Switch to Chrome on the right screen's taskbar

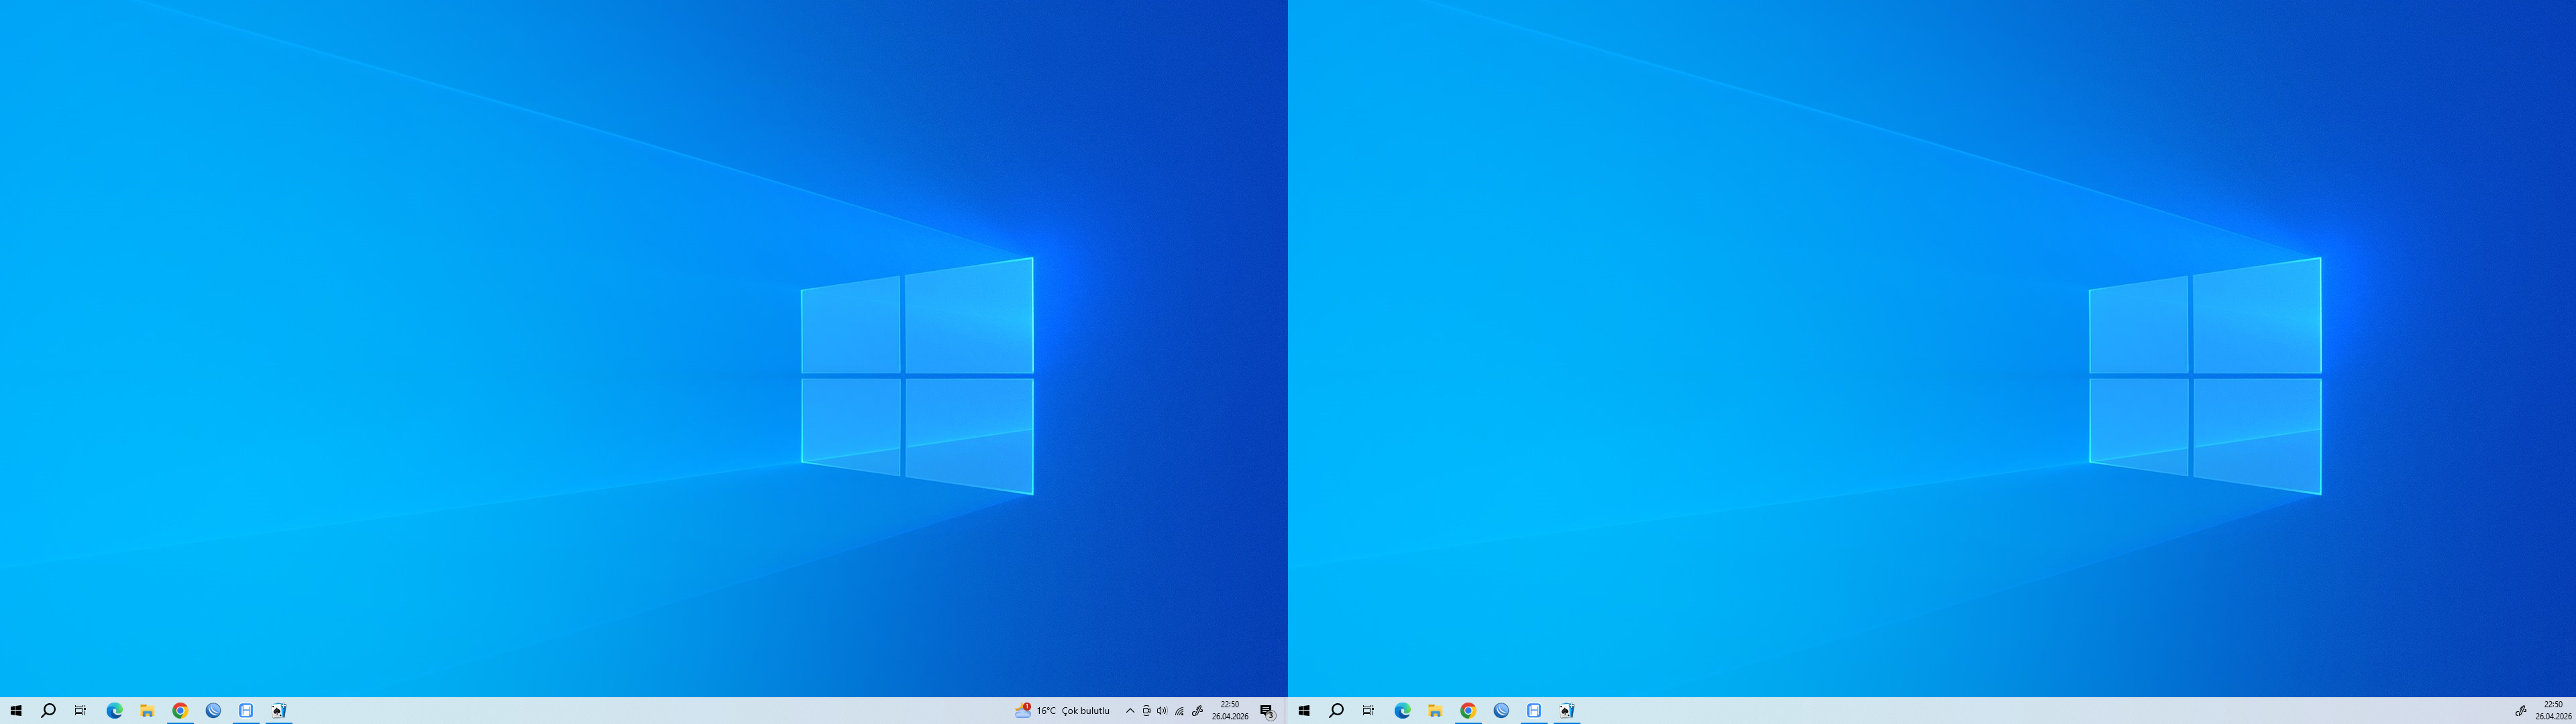[1468, 711]
